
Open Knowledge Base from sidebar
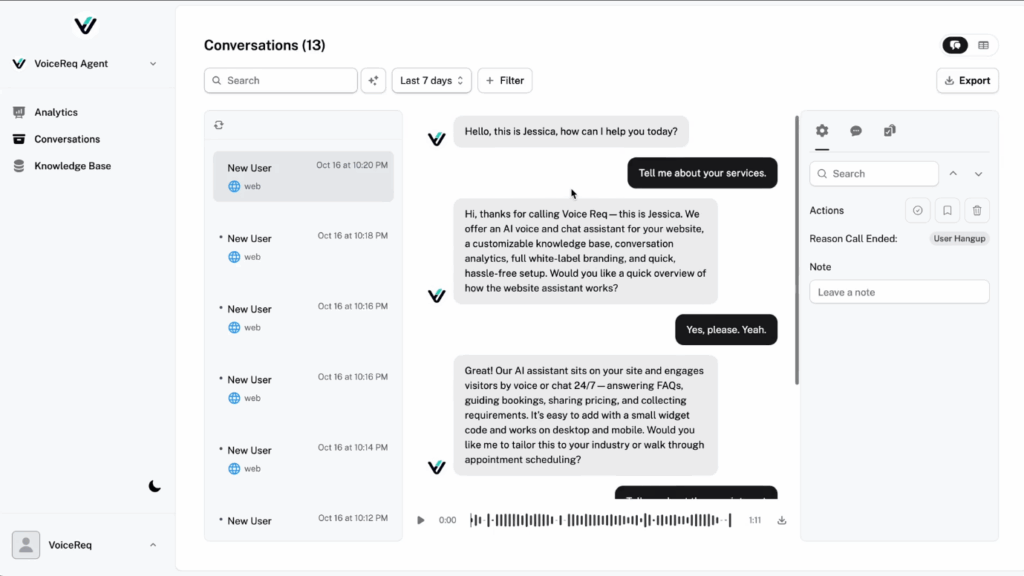point(72,166)
